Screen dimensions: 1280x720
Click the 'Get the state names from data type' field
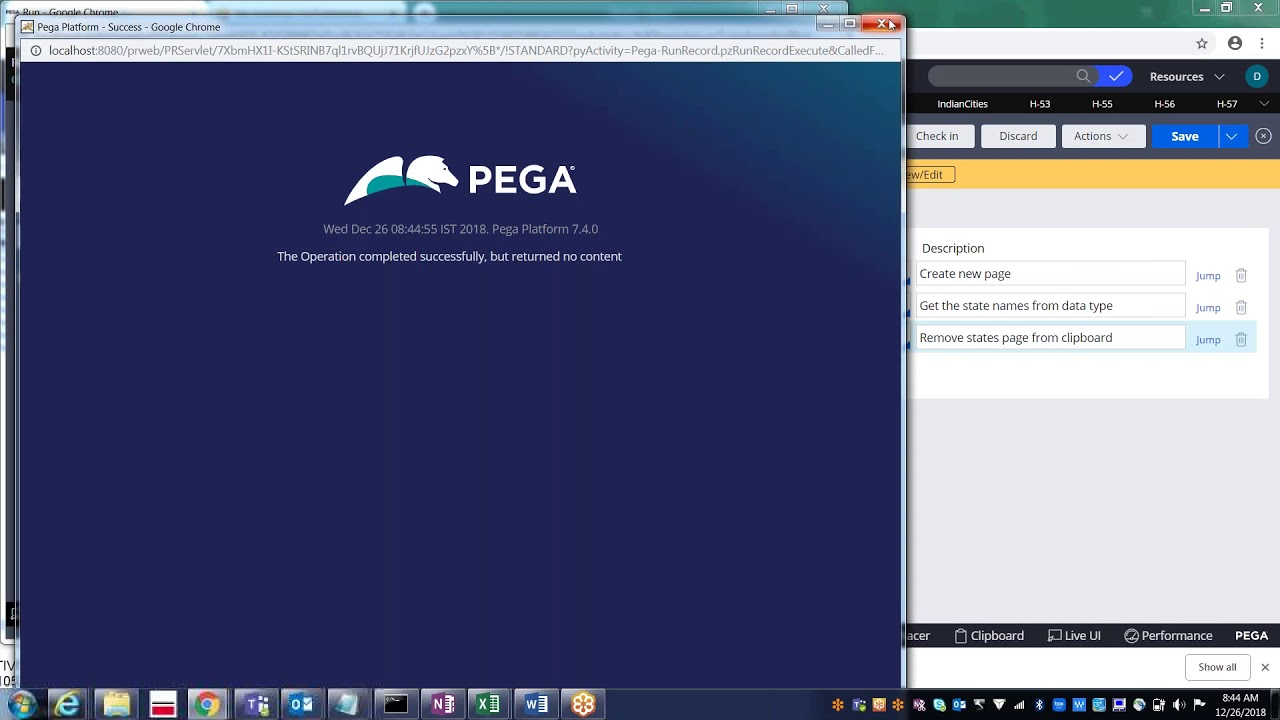click(x=1050, y=306)
